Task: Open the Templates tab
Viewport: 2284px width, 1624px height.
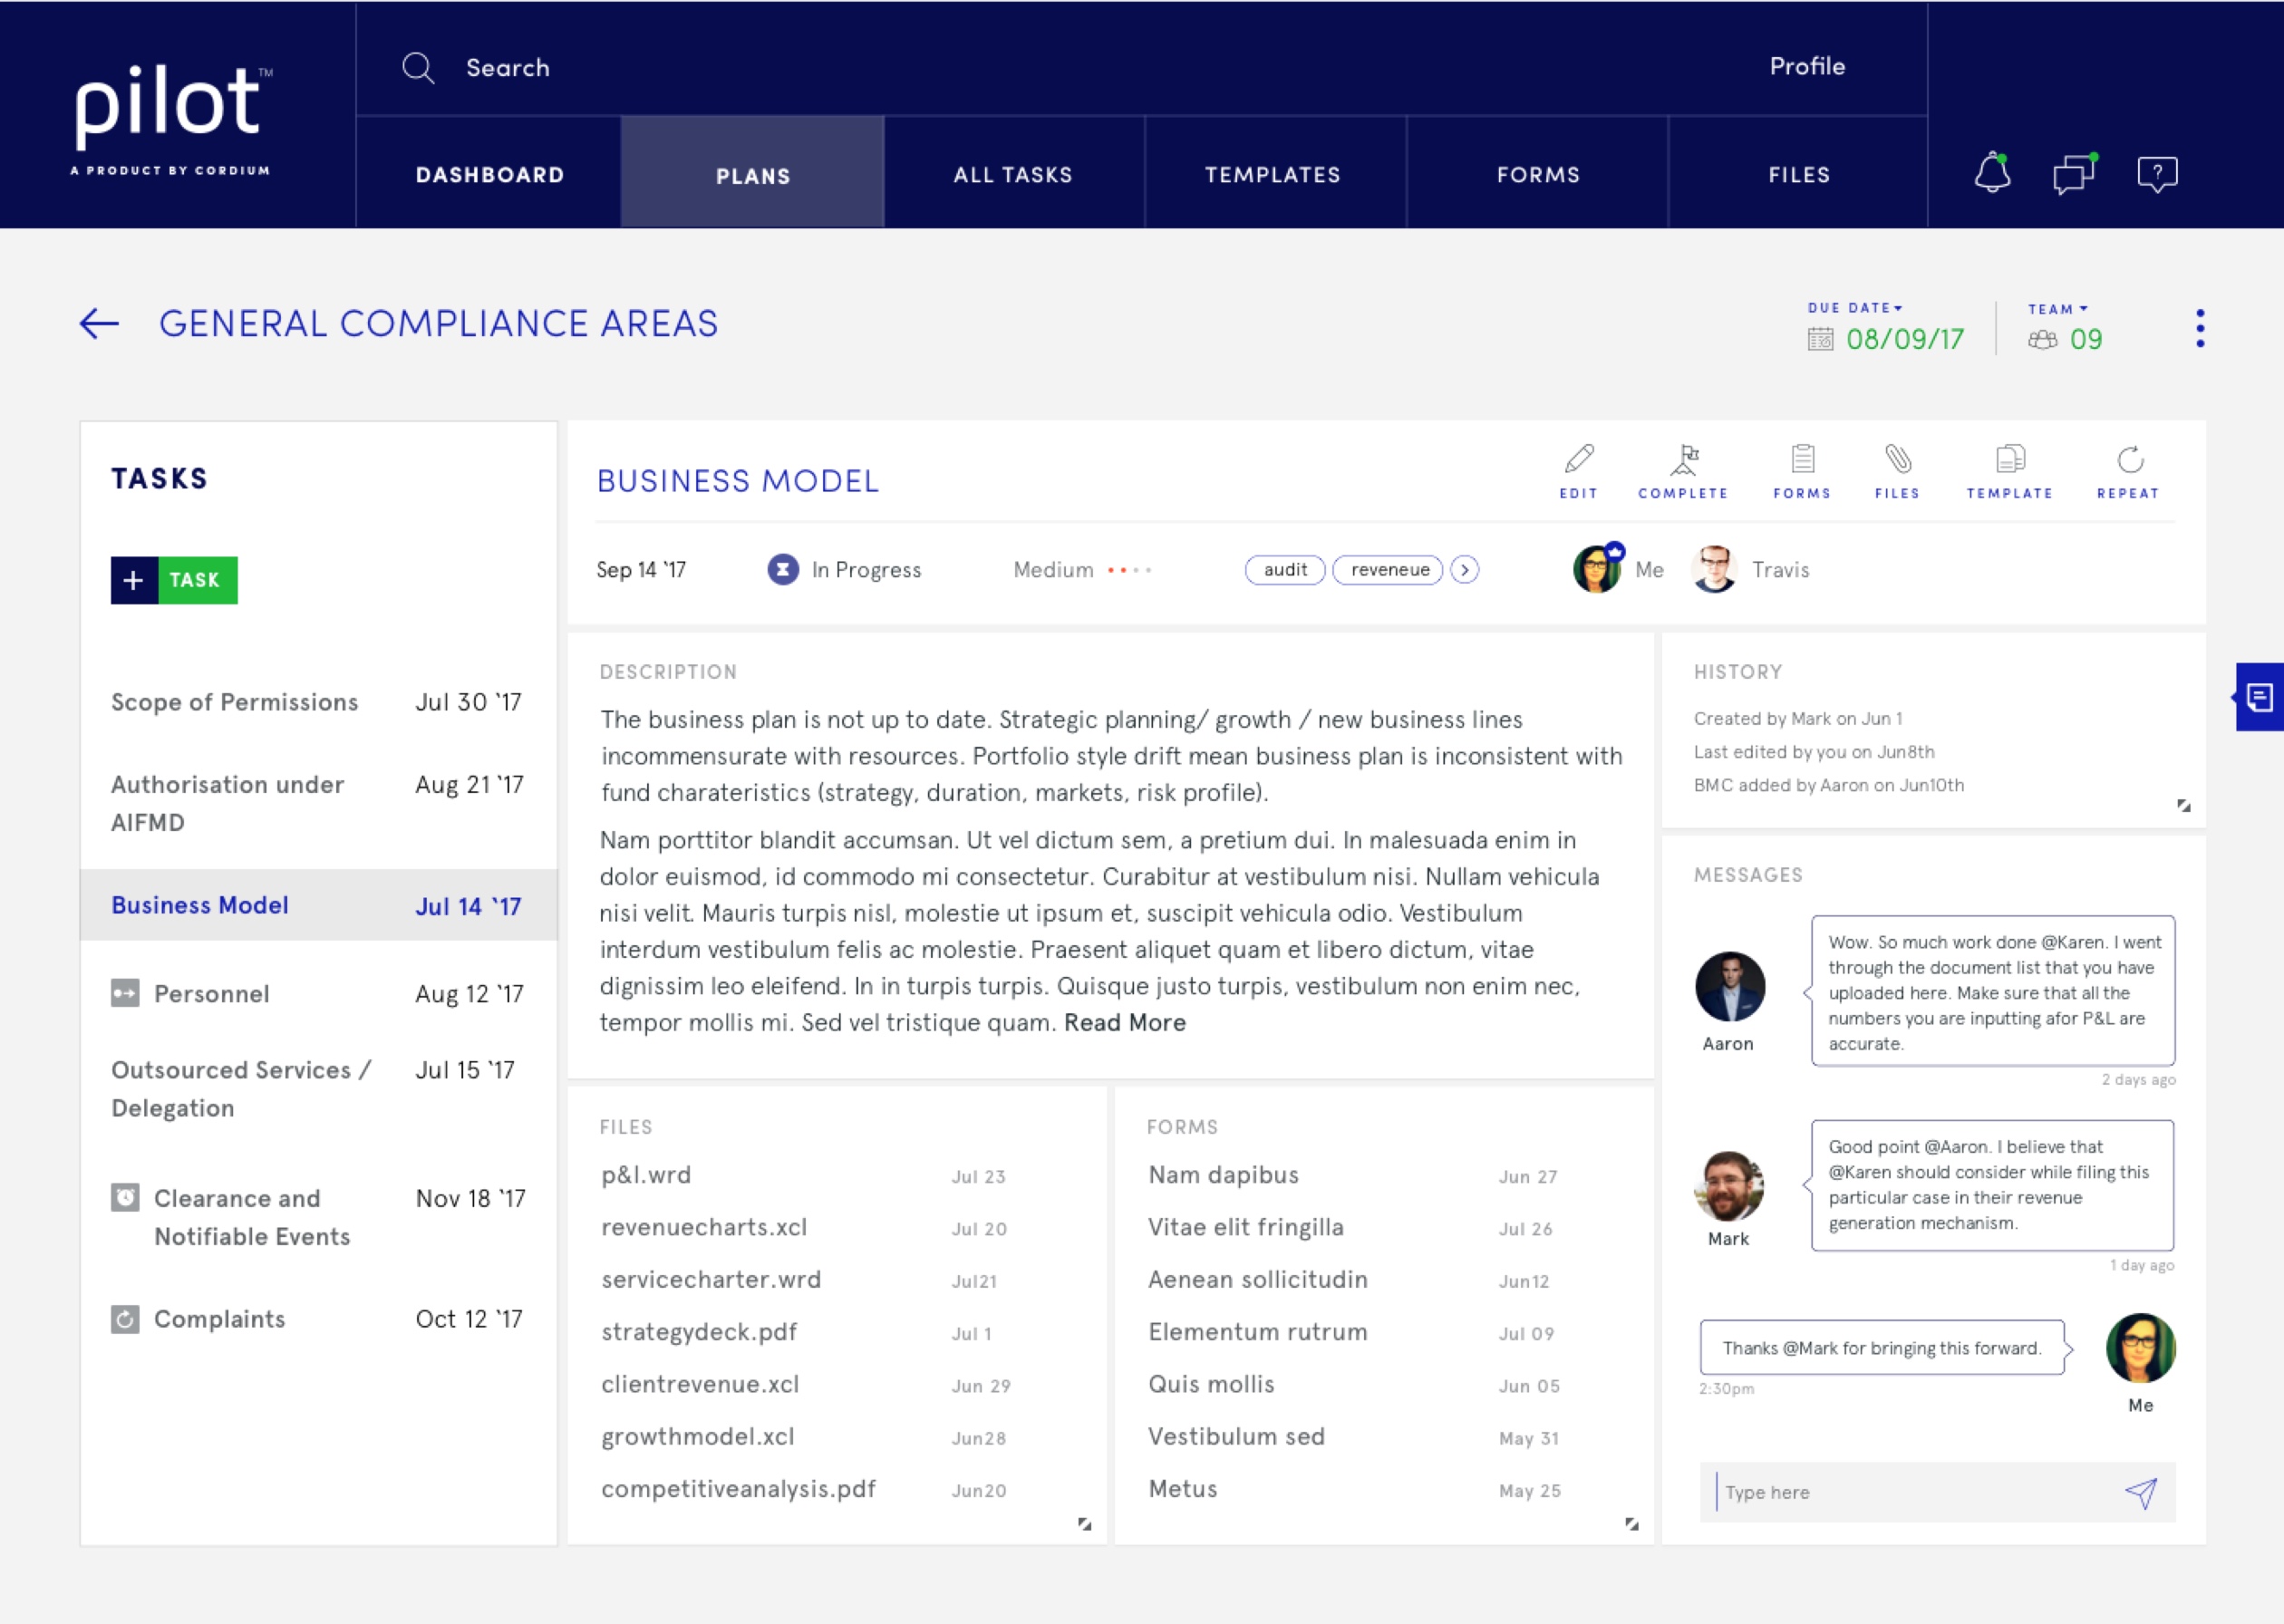Action: click(x=1272, y=175)
